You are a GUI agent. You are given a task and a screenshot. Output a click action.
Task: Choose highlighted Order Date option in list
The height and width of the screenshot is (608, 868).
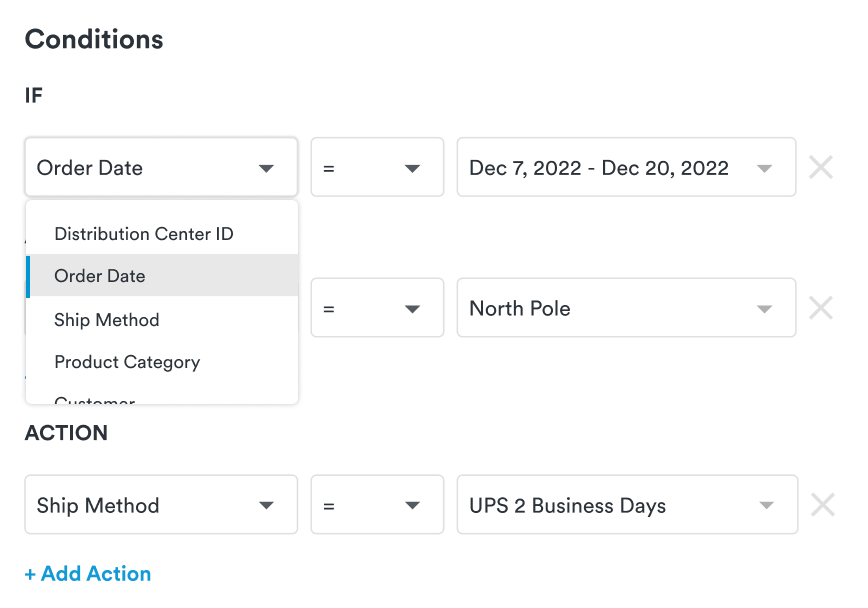click(100, 276)
